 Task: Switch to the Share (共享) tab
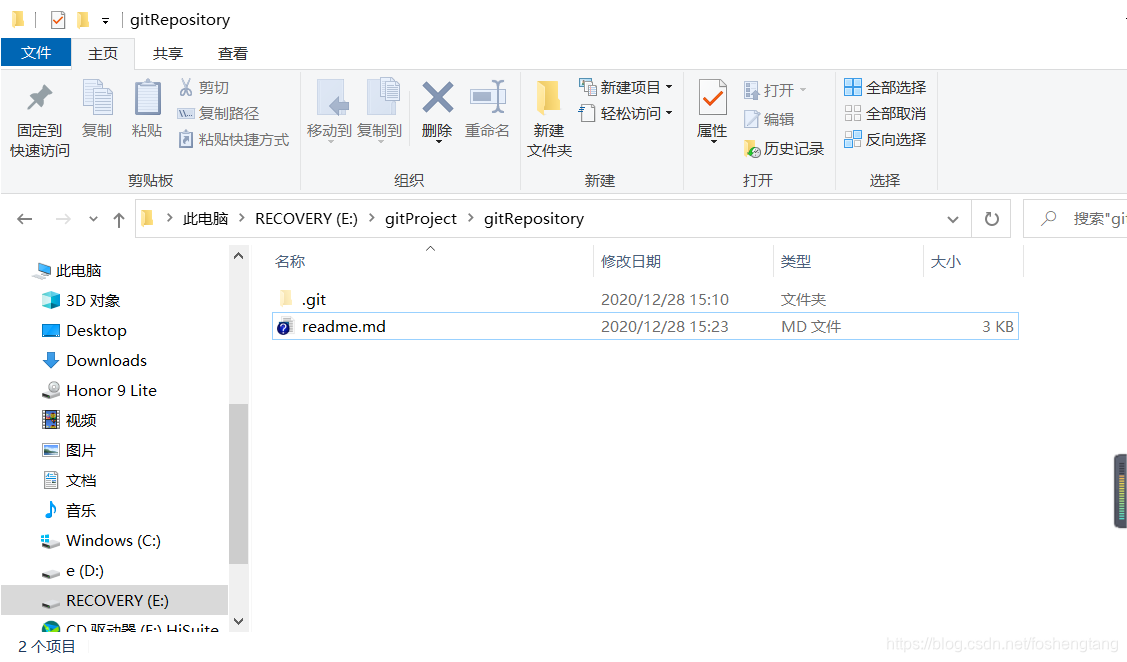click(x=167, y=54)
